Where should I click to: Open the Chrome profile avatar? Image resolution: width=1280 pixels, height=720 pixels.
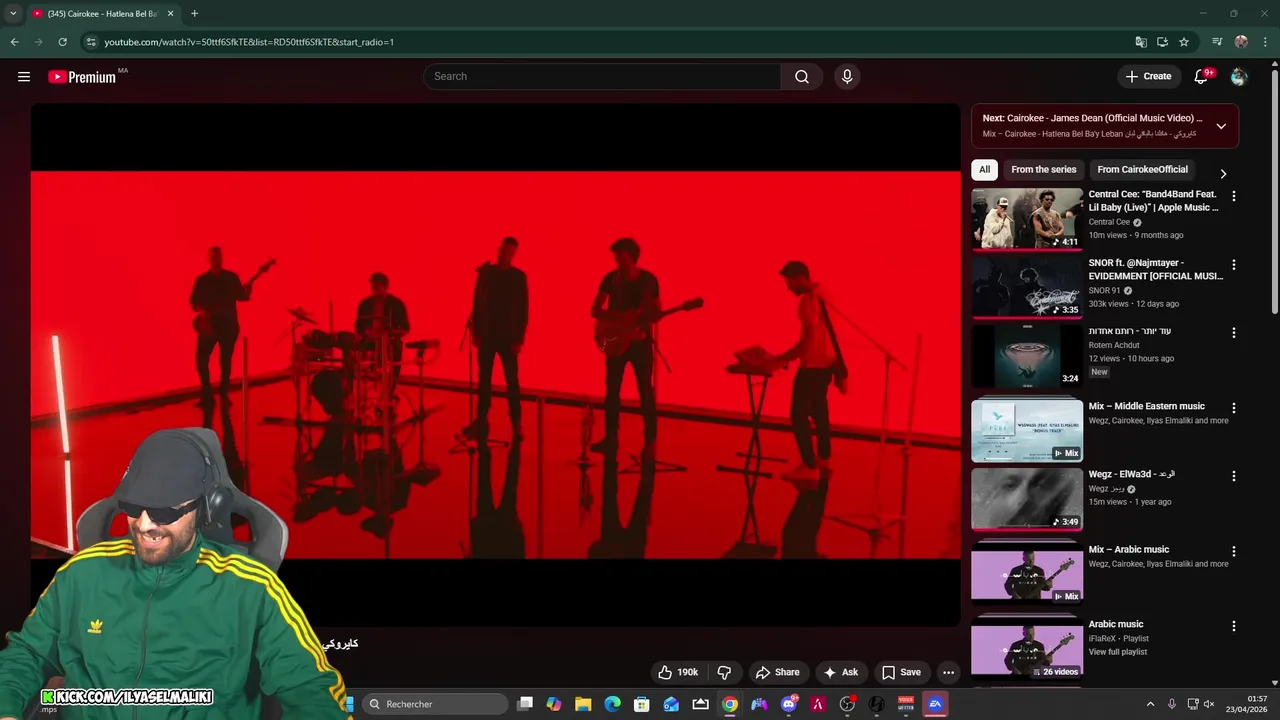click(x=1241, y=42)
